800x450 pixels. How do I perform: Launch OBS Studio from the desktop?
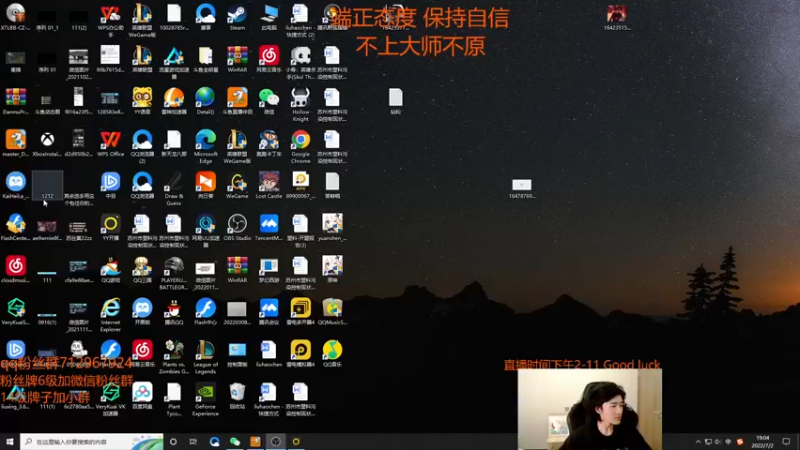(x=237, y=227)
